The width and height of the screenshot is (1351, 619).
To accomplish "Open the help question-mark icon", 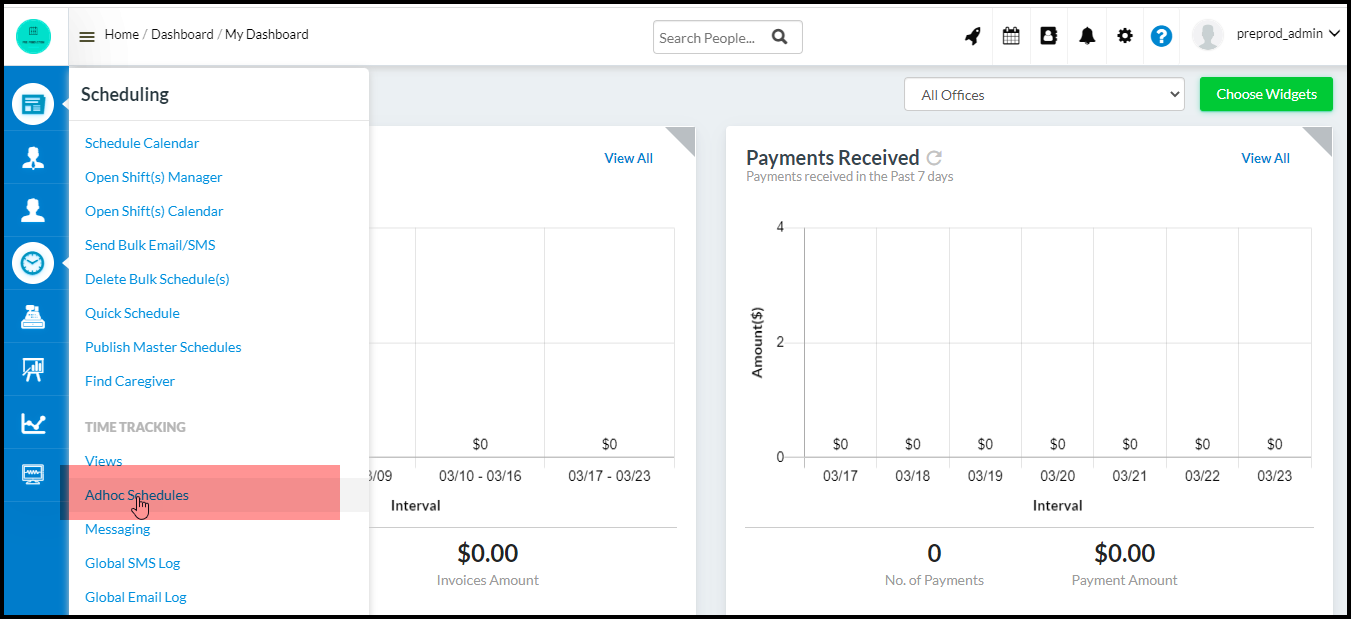I will [x=1161, y=35].
